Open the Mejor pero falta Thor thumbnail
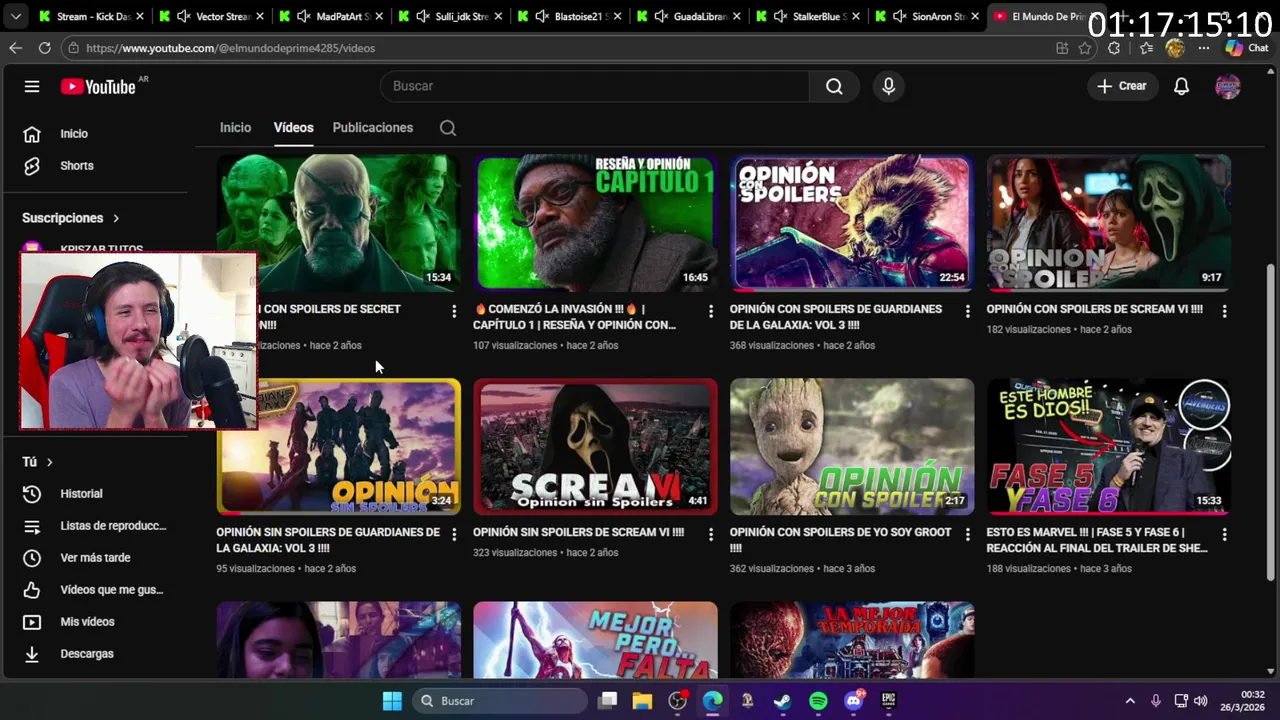The height and width of the screenshot is (720, 1280). click(x=595, y=641)
